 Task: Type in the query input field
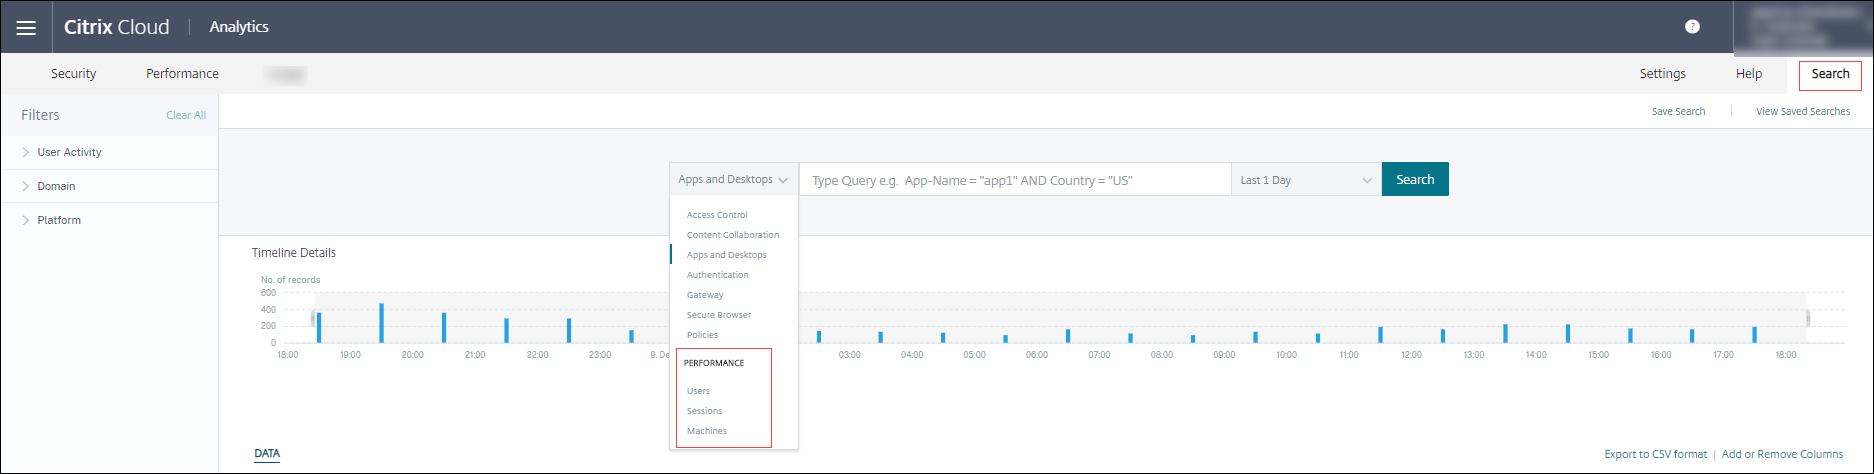pos(1014,180)
